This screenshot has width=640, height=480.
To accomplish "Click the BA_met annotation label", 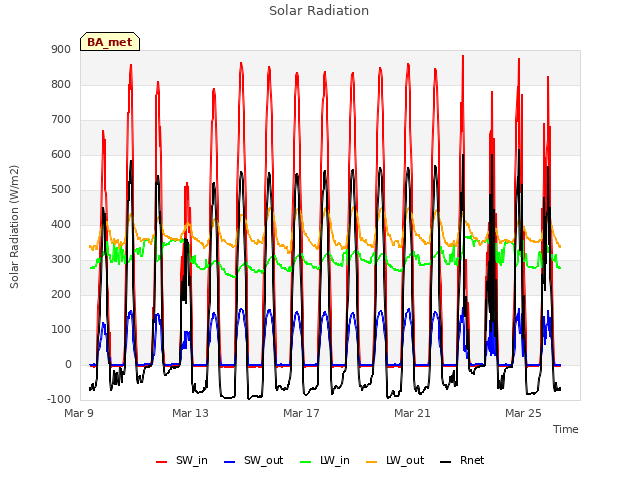I will [x=110, y=42].
